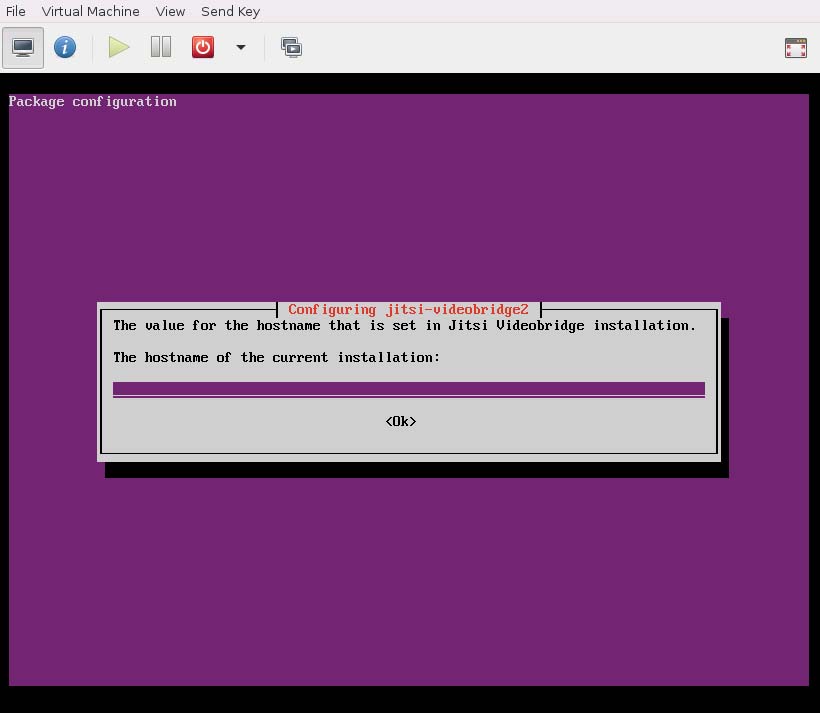
Task: Open virtual hardware details info icon
Action: point(65,47)
